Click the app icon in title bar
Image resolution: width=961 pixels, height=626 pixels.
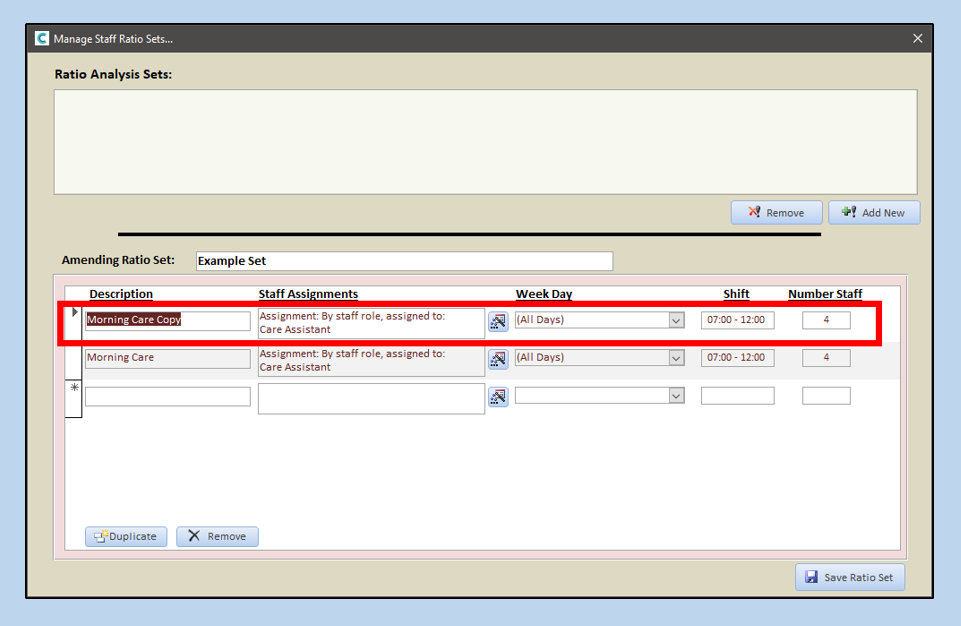coord(42,39)
